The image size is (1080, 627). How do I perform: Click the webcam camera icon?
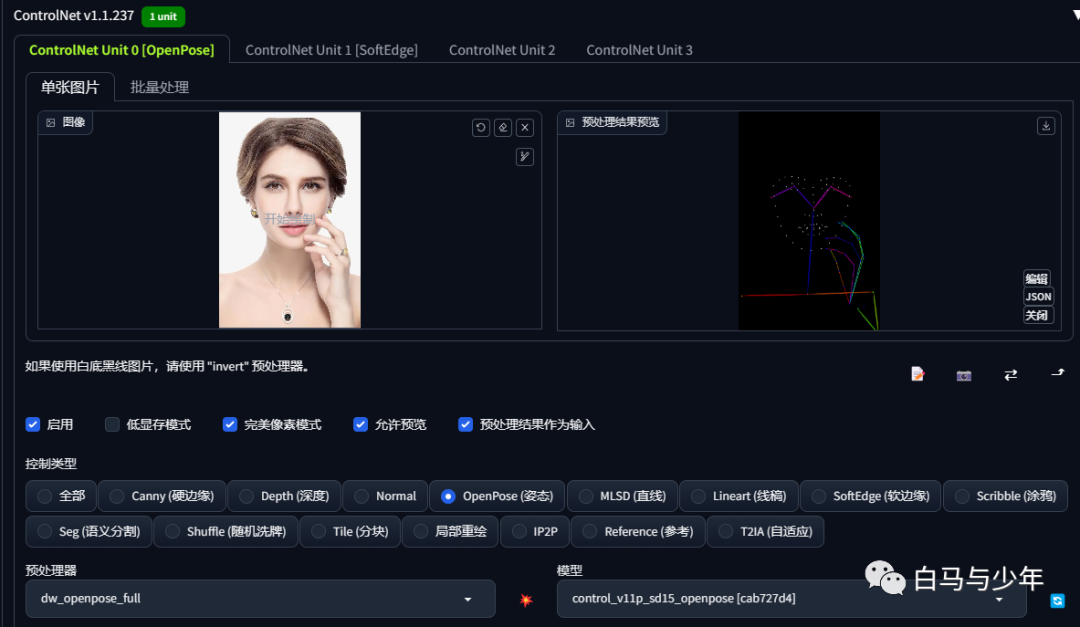click(964, 376)
